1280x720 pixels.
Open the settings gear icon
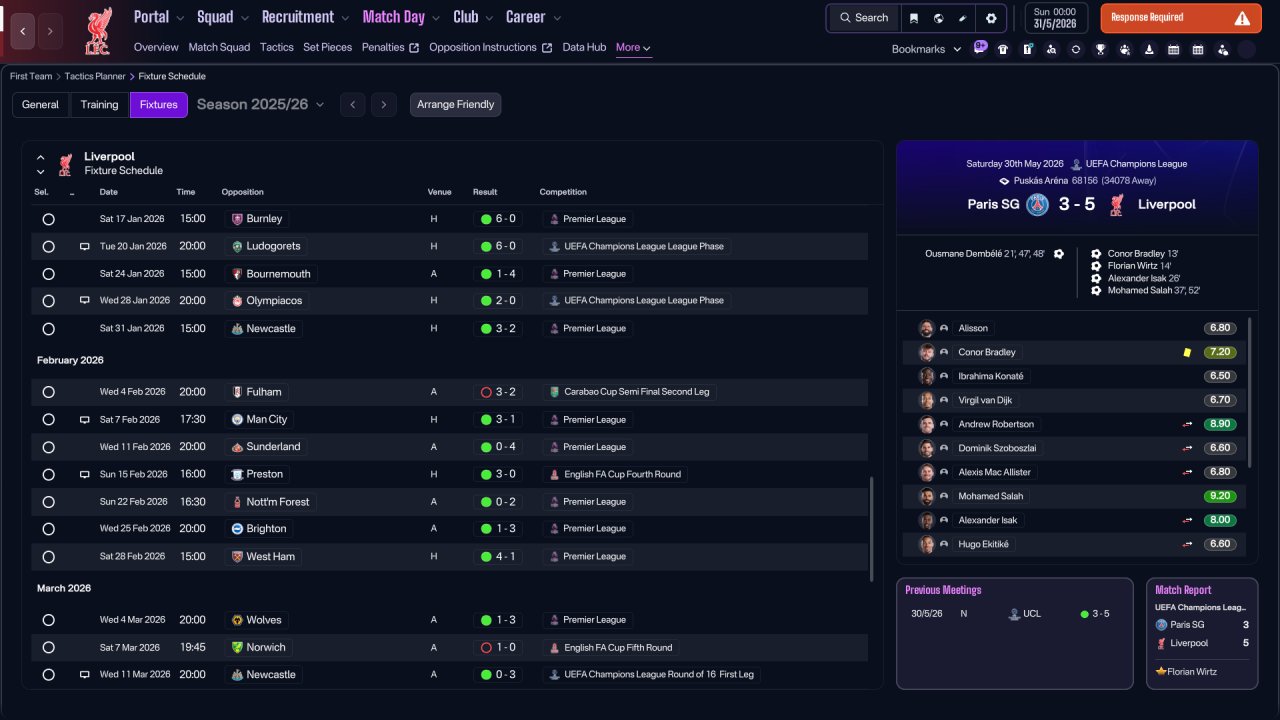click(991, 18)
